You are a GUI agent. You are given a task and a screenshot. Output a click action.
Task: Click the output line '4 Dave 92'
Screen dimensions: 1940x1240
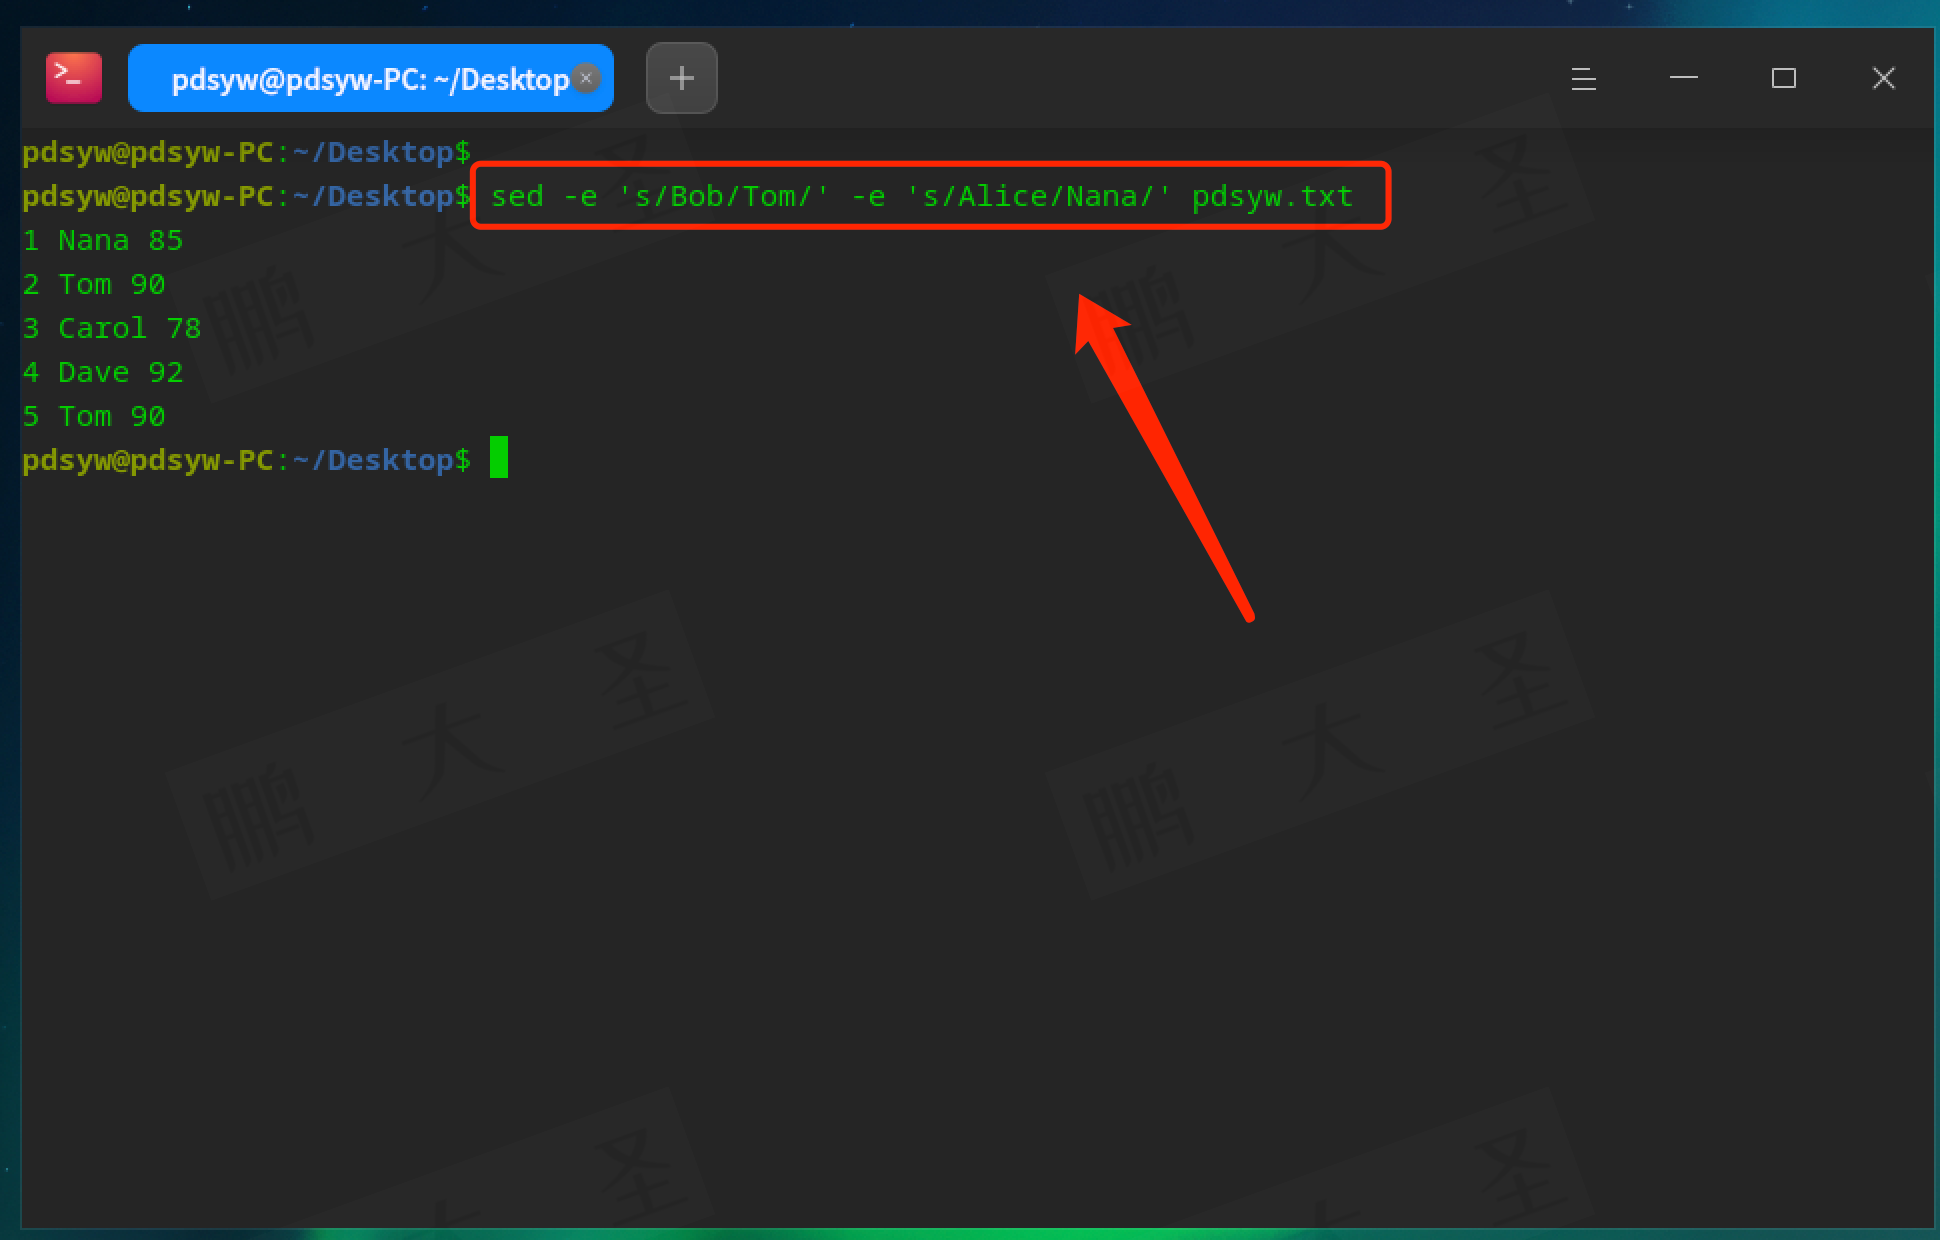[103, 373]
